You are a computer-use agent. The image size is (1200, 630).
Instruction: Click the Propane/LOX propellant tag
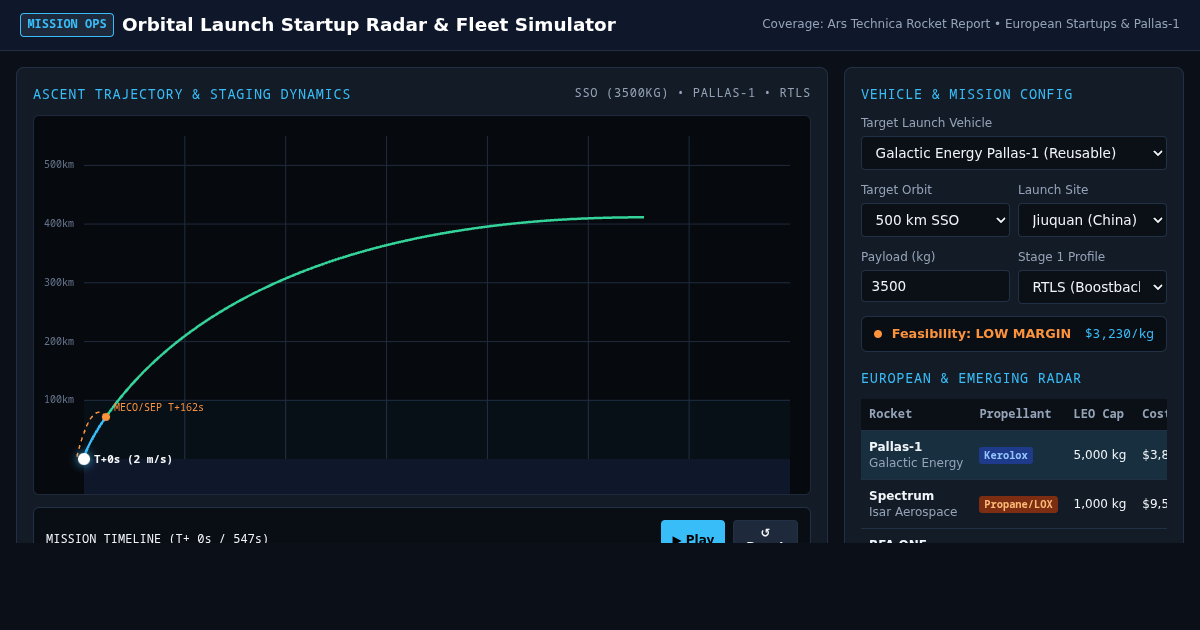(x=1018, y=504)
